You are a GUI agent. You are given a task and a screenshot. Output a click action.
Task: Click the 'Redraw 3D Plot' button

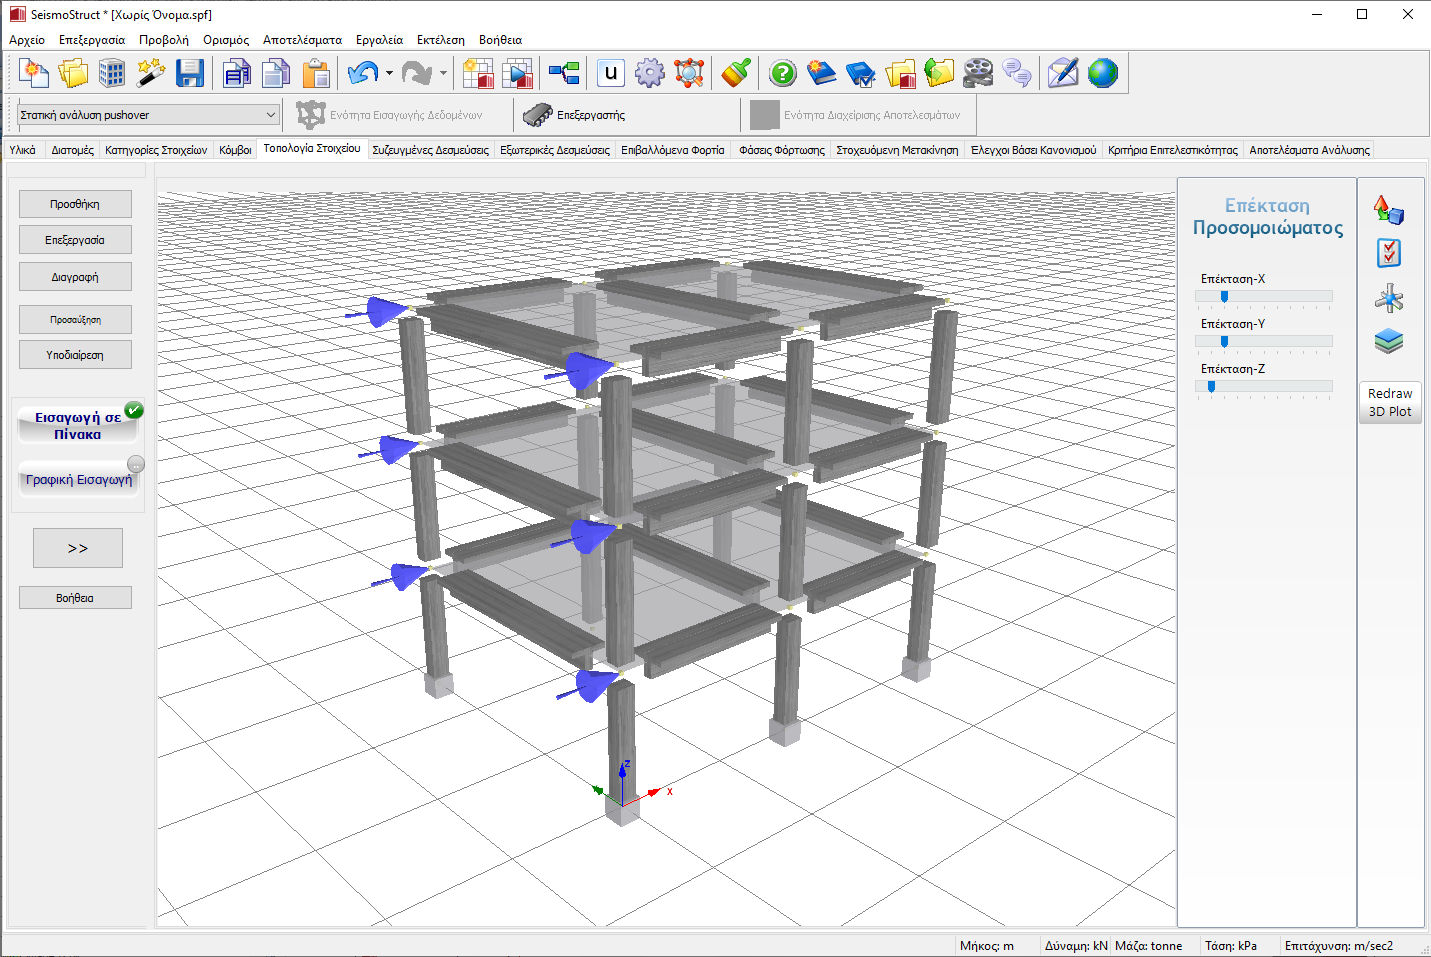(x=1390, y=402)
